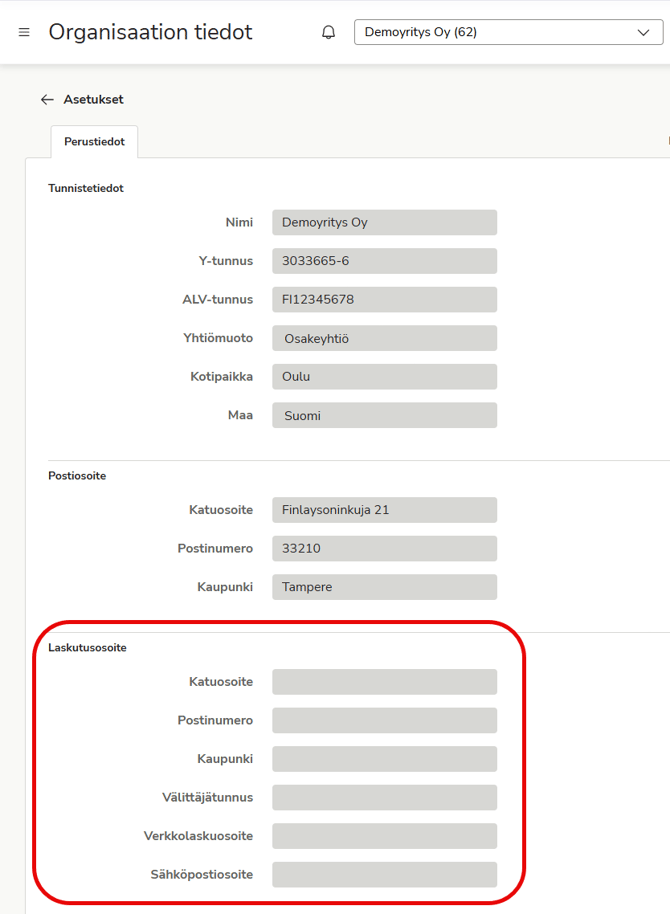This screenshot has height=914, width=670.
Task: Select the Perustiedot tab
Action: pyautogui.click(x=94, y=142)
